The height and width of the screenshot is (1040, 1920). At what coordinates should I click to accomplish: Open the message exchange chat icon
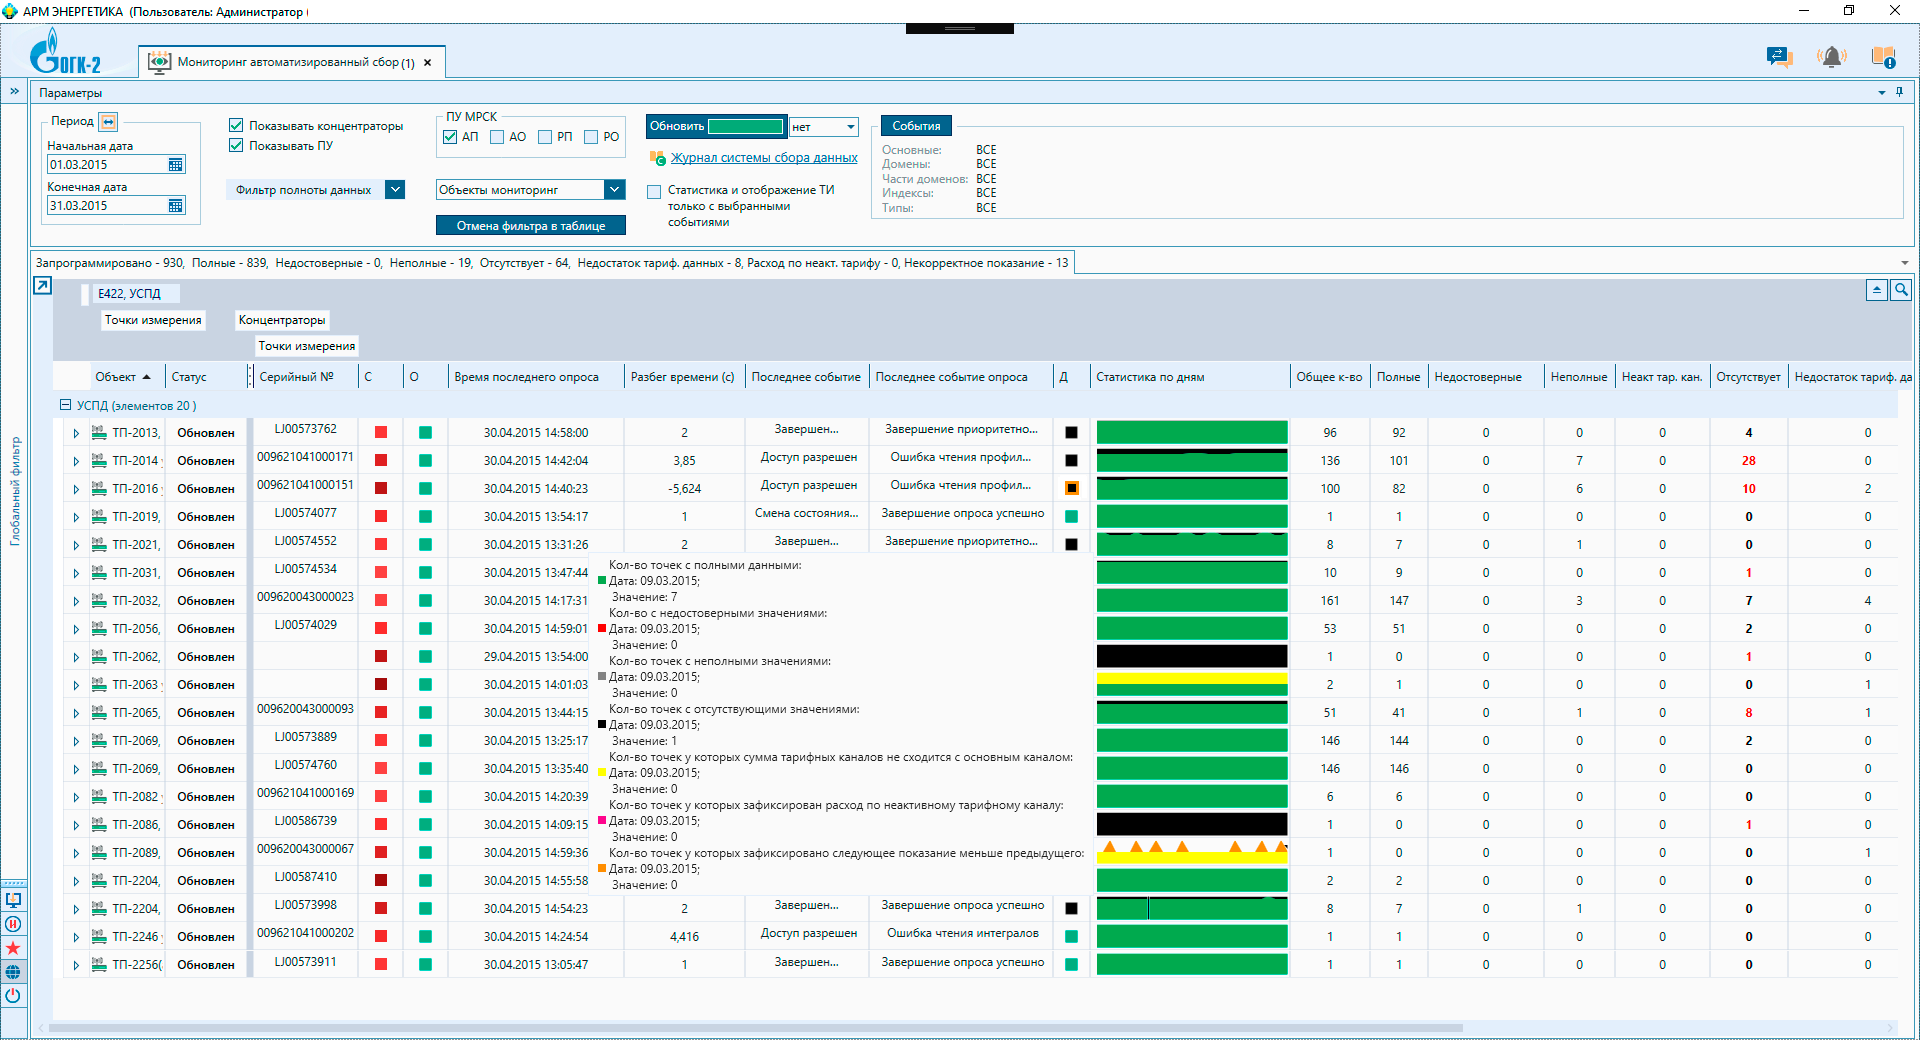(x=1779, y=57)
